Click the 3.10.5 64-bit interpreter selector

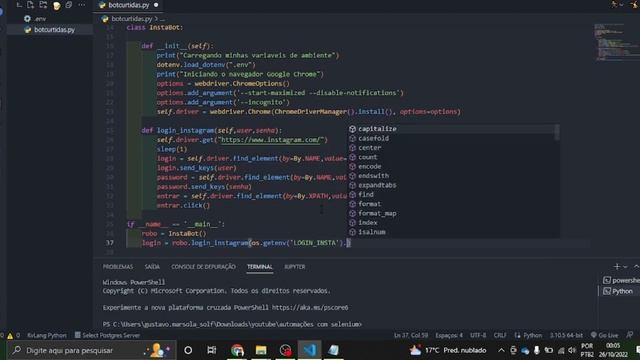point(566,336)
